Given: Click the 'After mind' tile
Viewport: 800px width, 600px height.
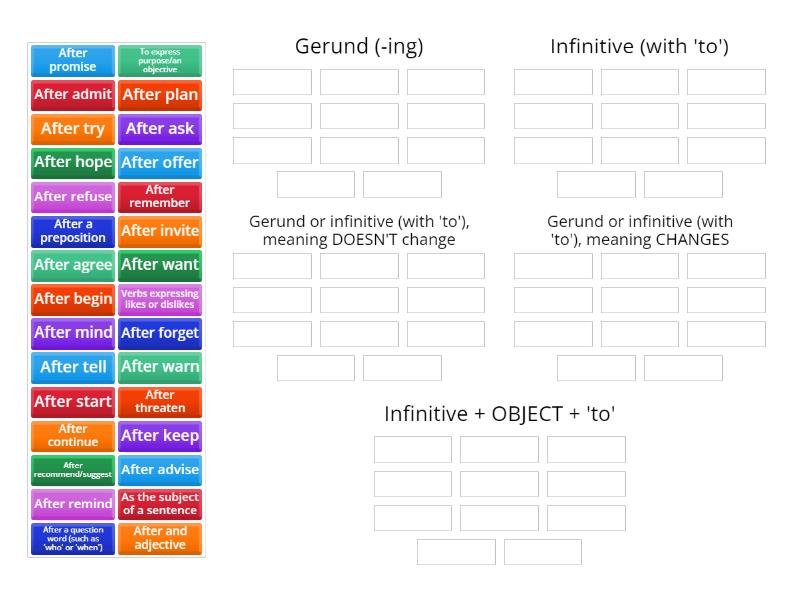Looking at the screenshot, I should tap(72, 333).
